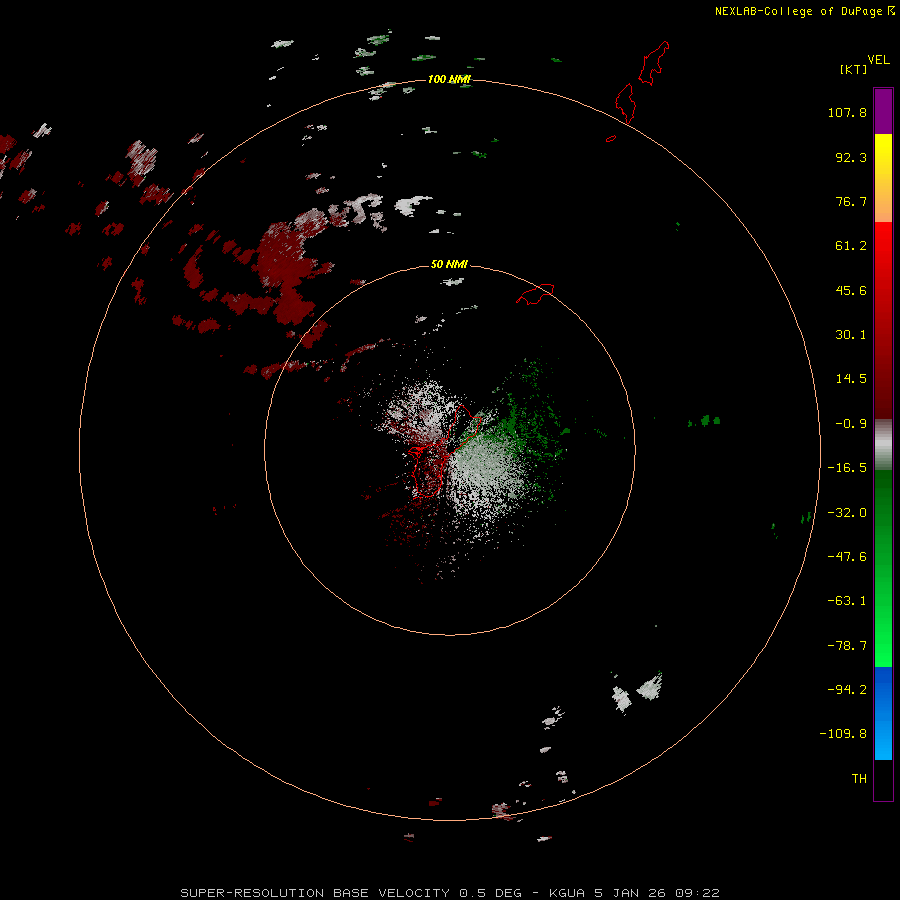This screenshot has width=900, height=900.
Task: Click the 50 NMI range ring label
Action: coord(449,264)
